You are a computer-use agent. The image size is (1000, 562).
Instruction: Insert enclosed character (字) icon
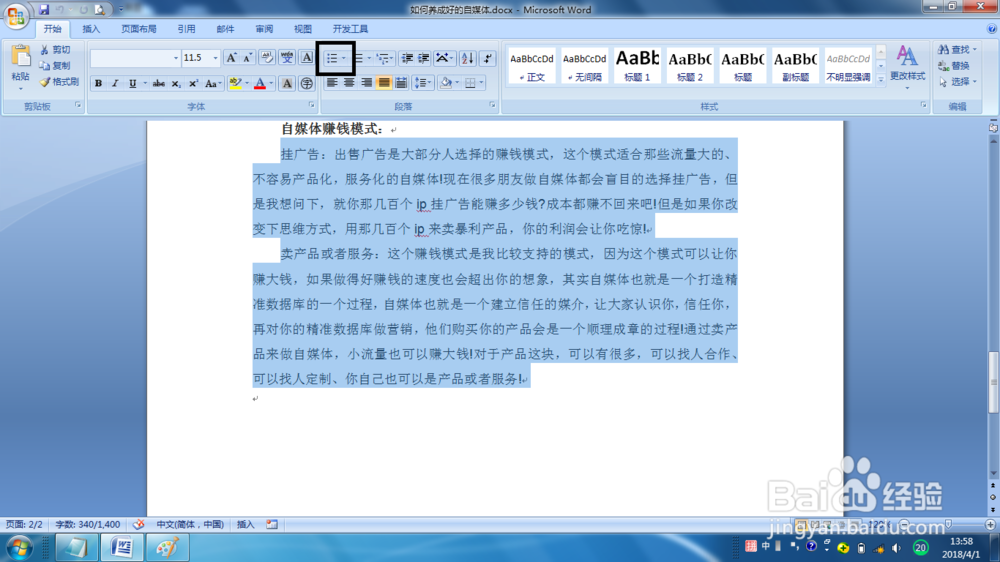(307, 84)
